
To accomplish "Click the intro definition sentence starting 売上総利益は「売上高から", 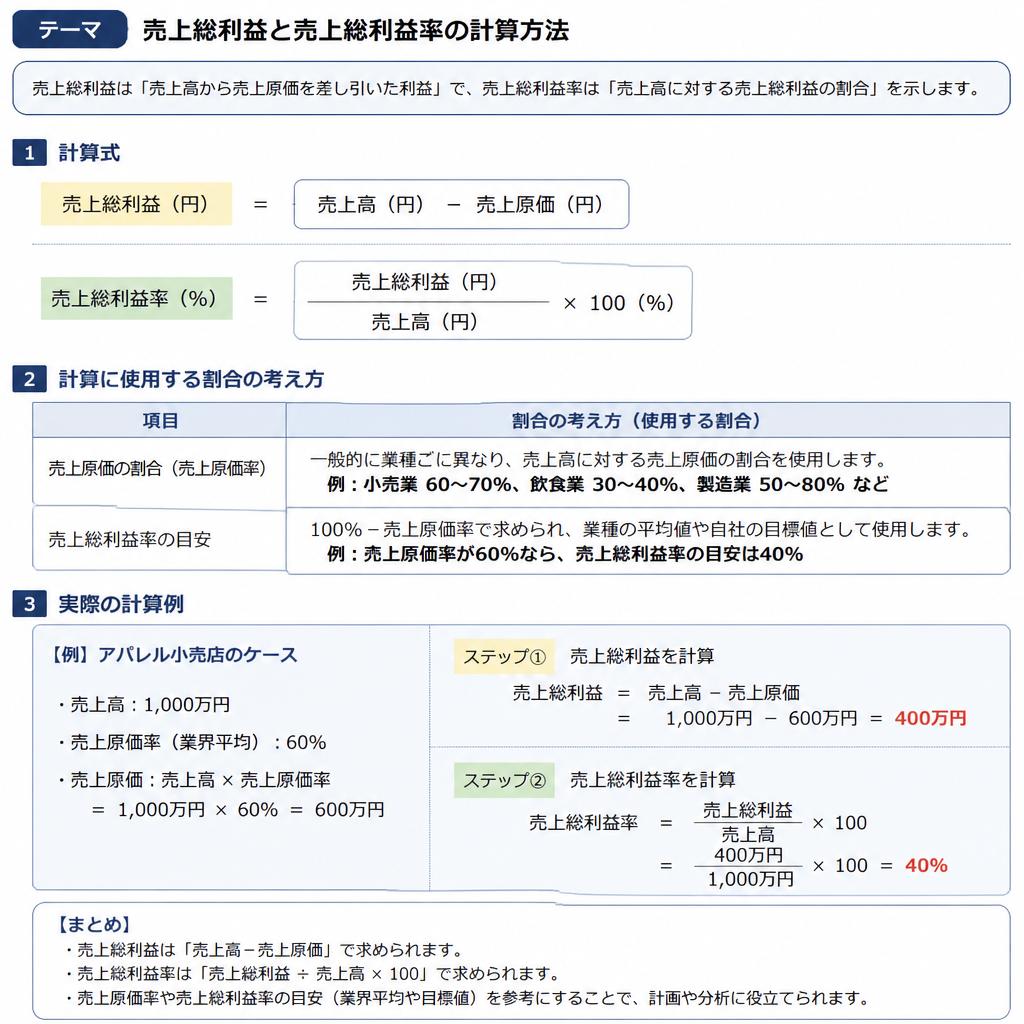I will tap(506, 88).
